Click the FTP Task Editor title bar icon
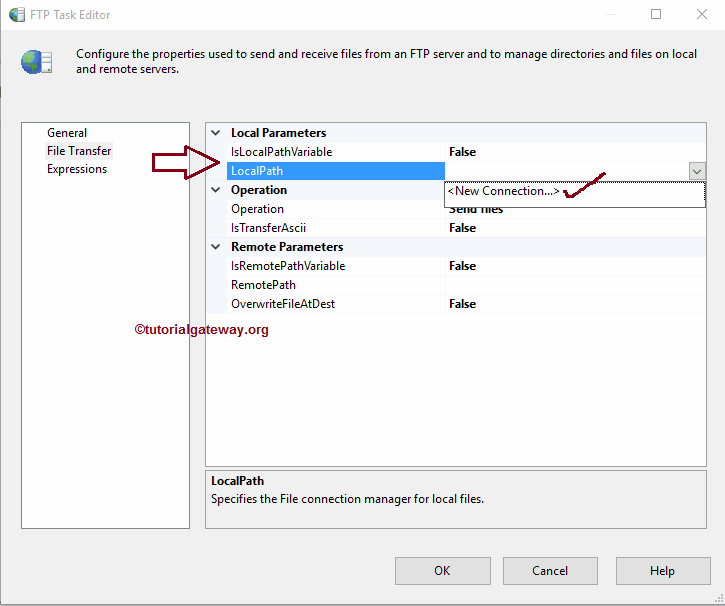Viewport: 725px width, 606px height. (17, 15)
